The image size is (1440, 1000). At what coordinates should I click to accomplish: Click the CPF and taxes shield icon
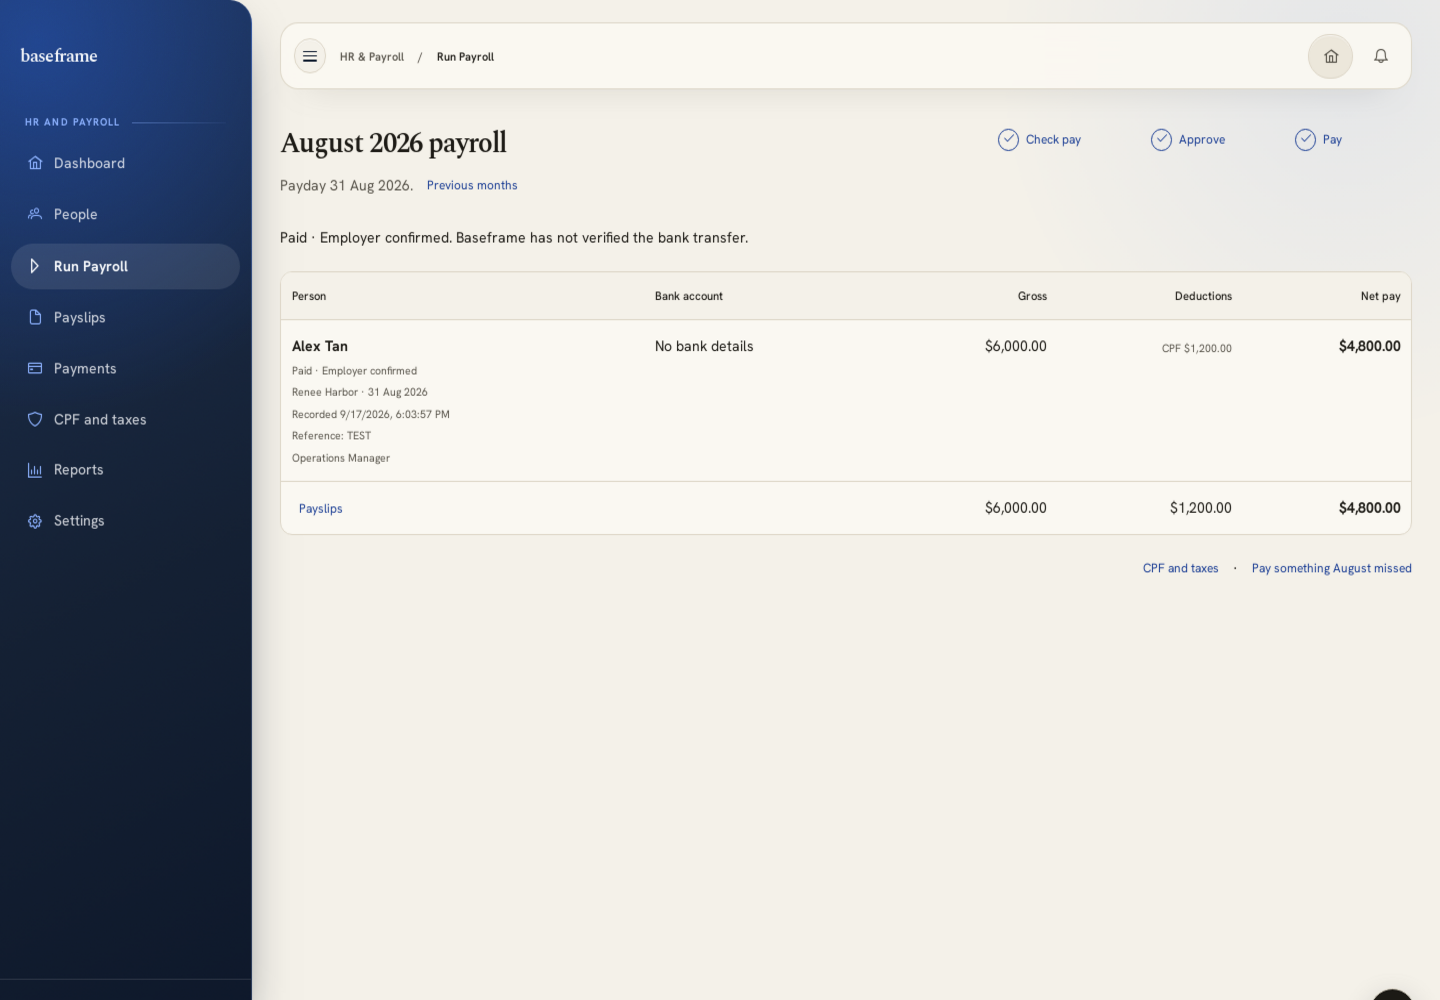point(35,419)
